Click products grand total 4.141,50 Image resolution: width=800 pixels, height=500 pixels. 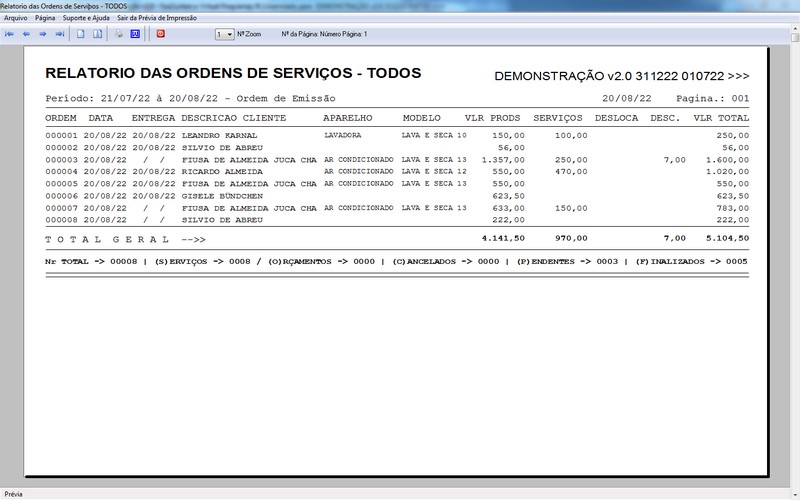point(503,238)
